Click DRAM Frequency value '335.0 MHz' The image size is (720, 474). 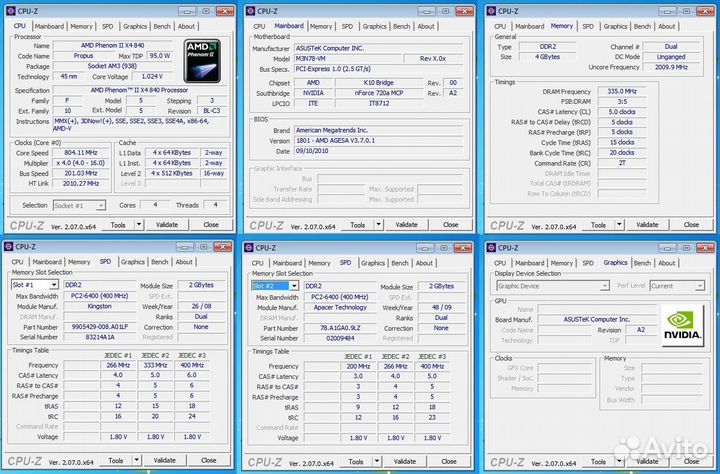(622, 91)
